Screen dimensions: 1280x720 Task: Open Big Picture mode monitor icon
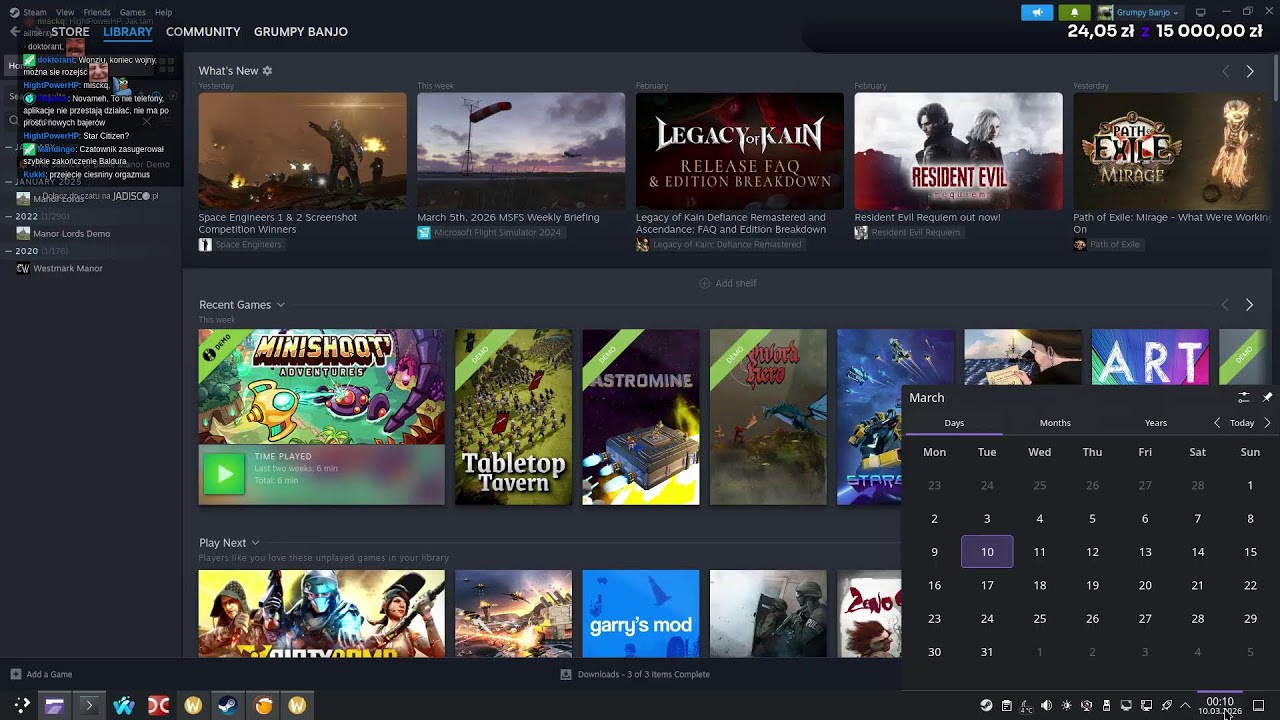pos(1201,12)
